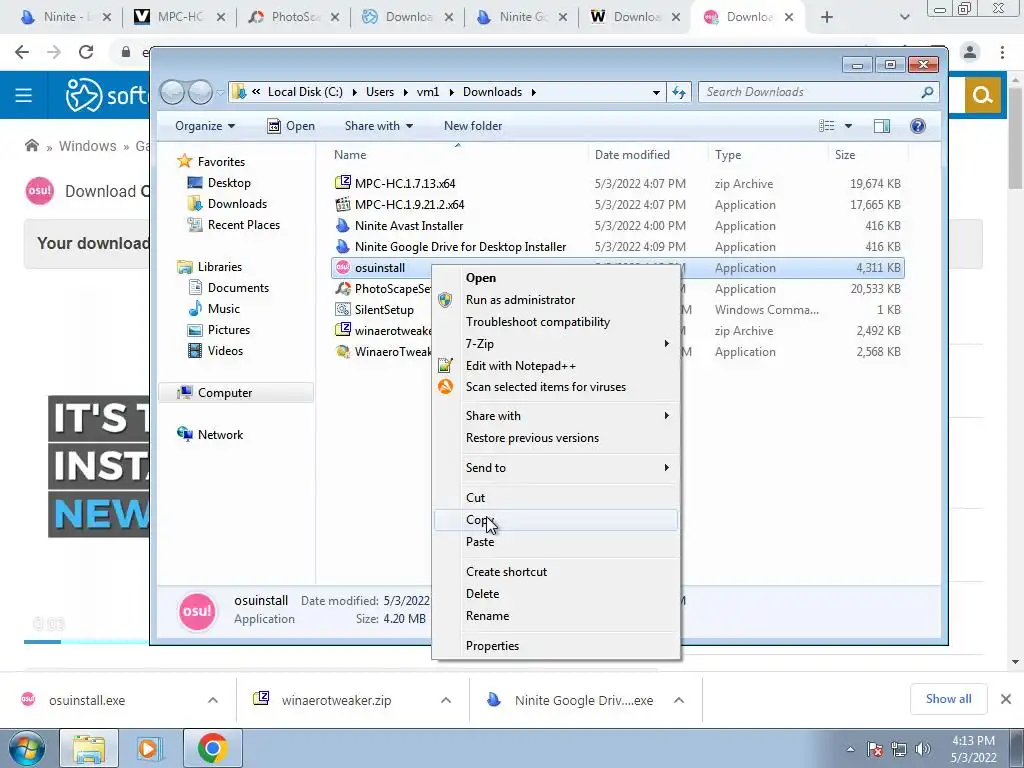This screenshot has height=768, width=1024.
Task: Click Chrome reload page icon
Action: point(86,52)
